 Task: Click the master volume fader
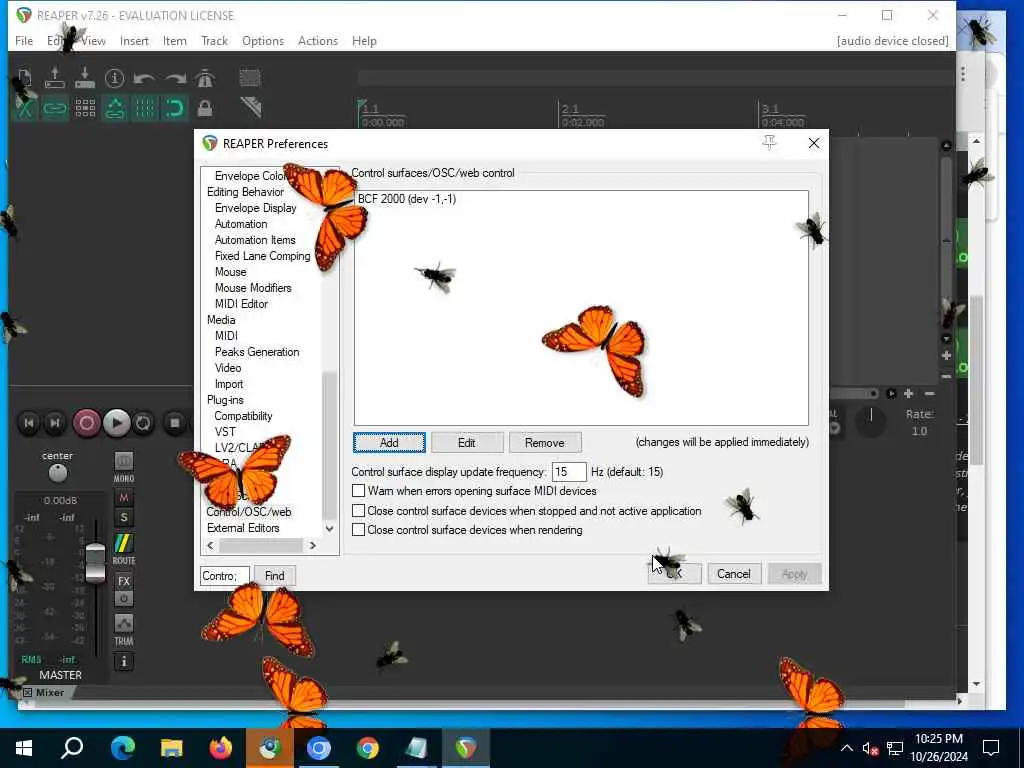click(x=95, y=563)
